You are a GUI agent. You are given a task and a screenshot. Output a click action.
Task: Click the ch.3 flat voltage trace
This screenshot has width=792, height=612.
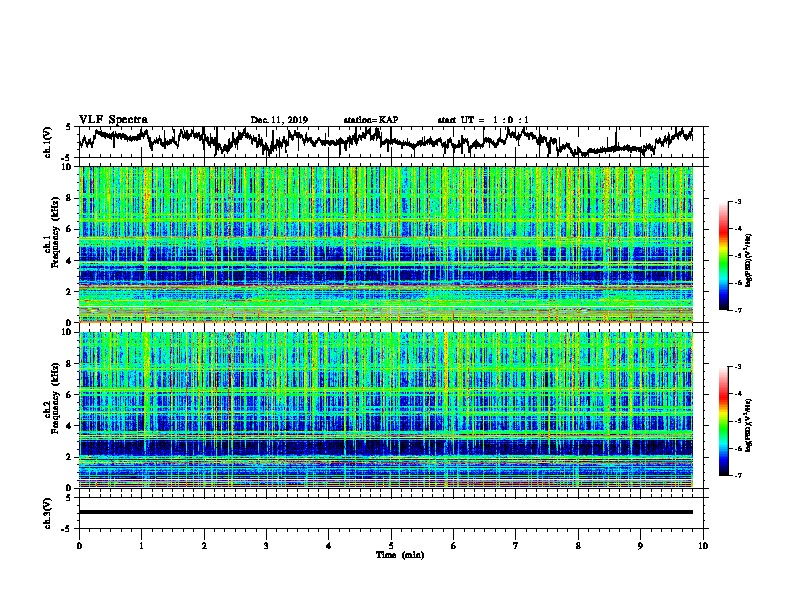386,512
